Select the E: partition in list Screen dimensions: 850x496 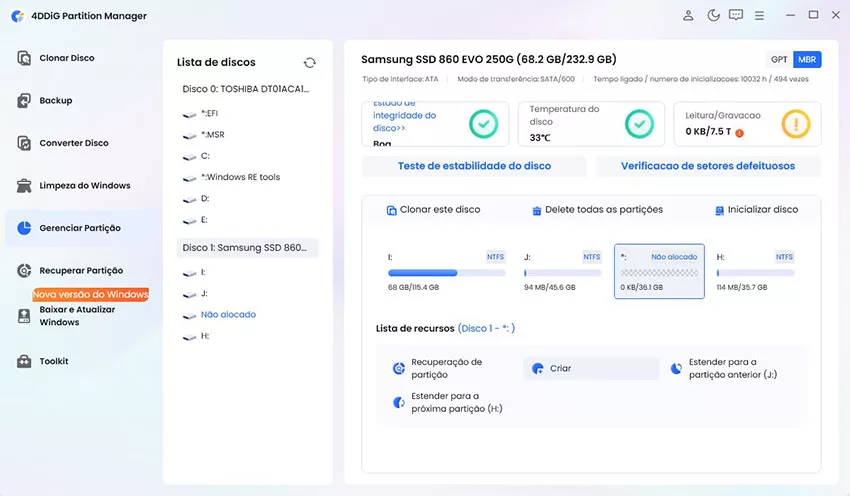tap(196, 220)
